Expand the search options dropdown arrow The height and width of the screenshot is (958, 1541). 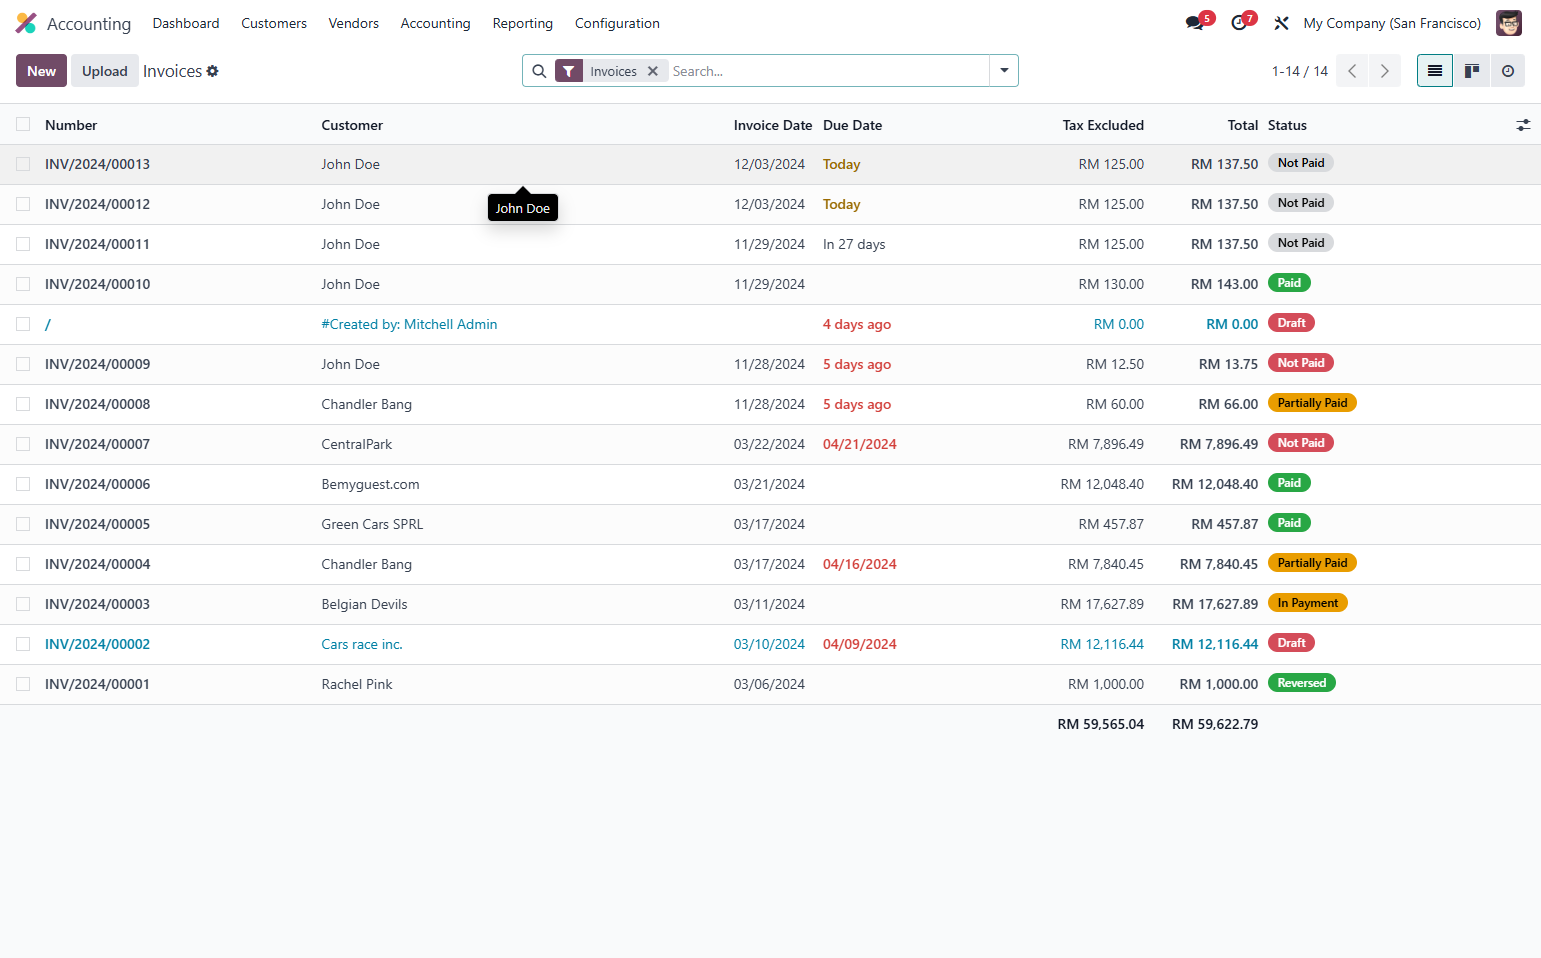1004,71
